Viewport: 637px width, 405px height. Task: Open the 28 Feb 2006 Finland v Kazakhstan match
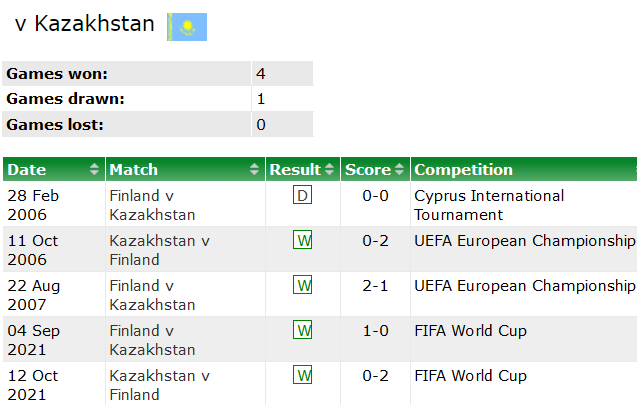[x=152, y=205]
